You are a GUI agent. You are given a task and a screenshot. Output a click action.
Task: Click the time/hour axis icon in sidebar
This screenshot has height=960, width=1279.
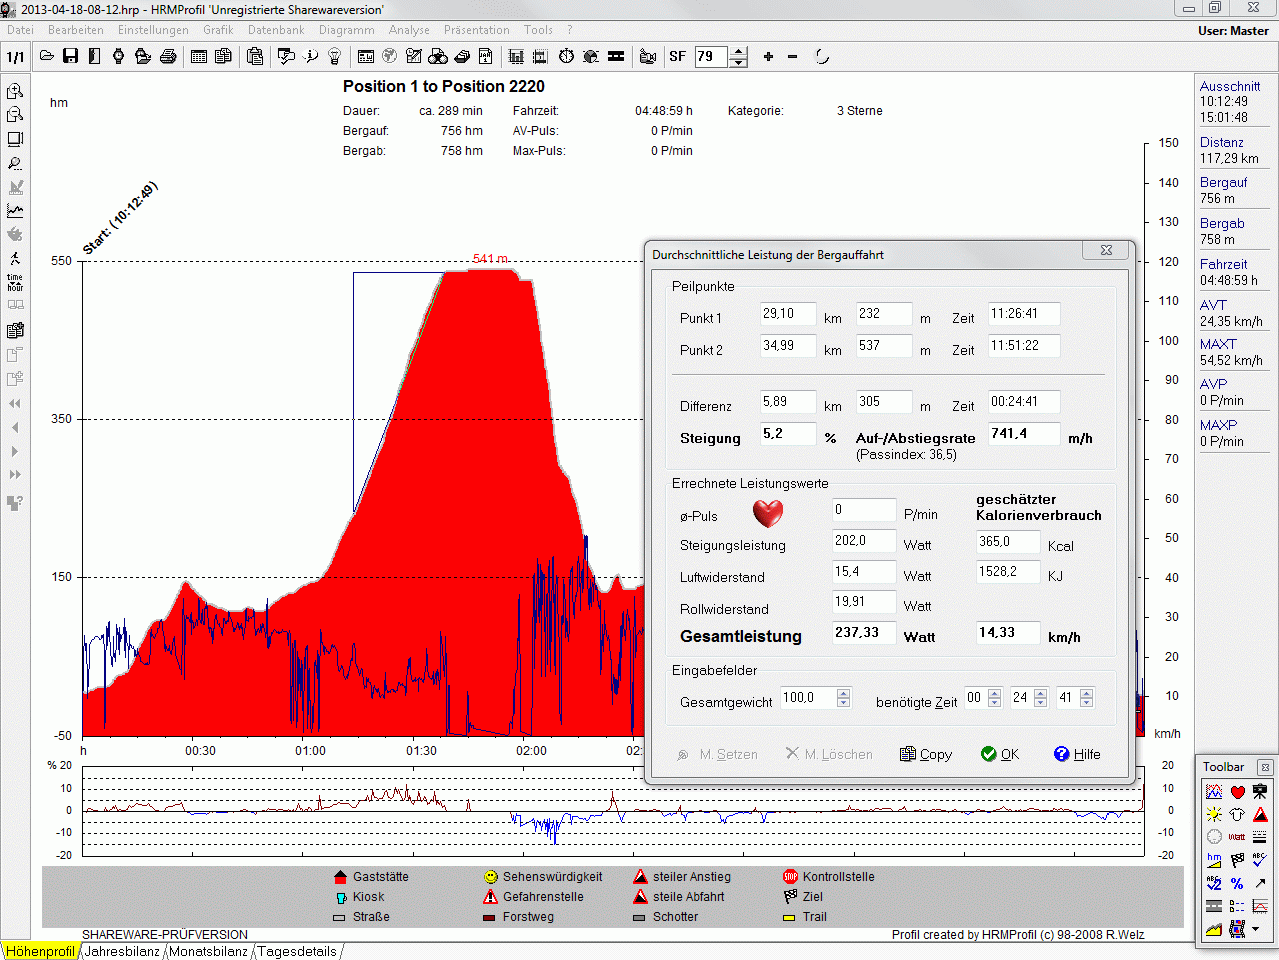point(15,282)
